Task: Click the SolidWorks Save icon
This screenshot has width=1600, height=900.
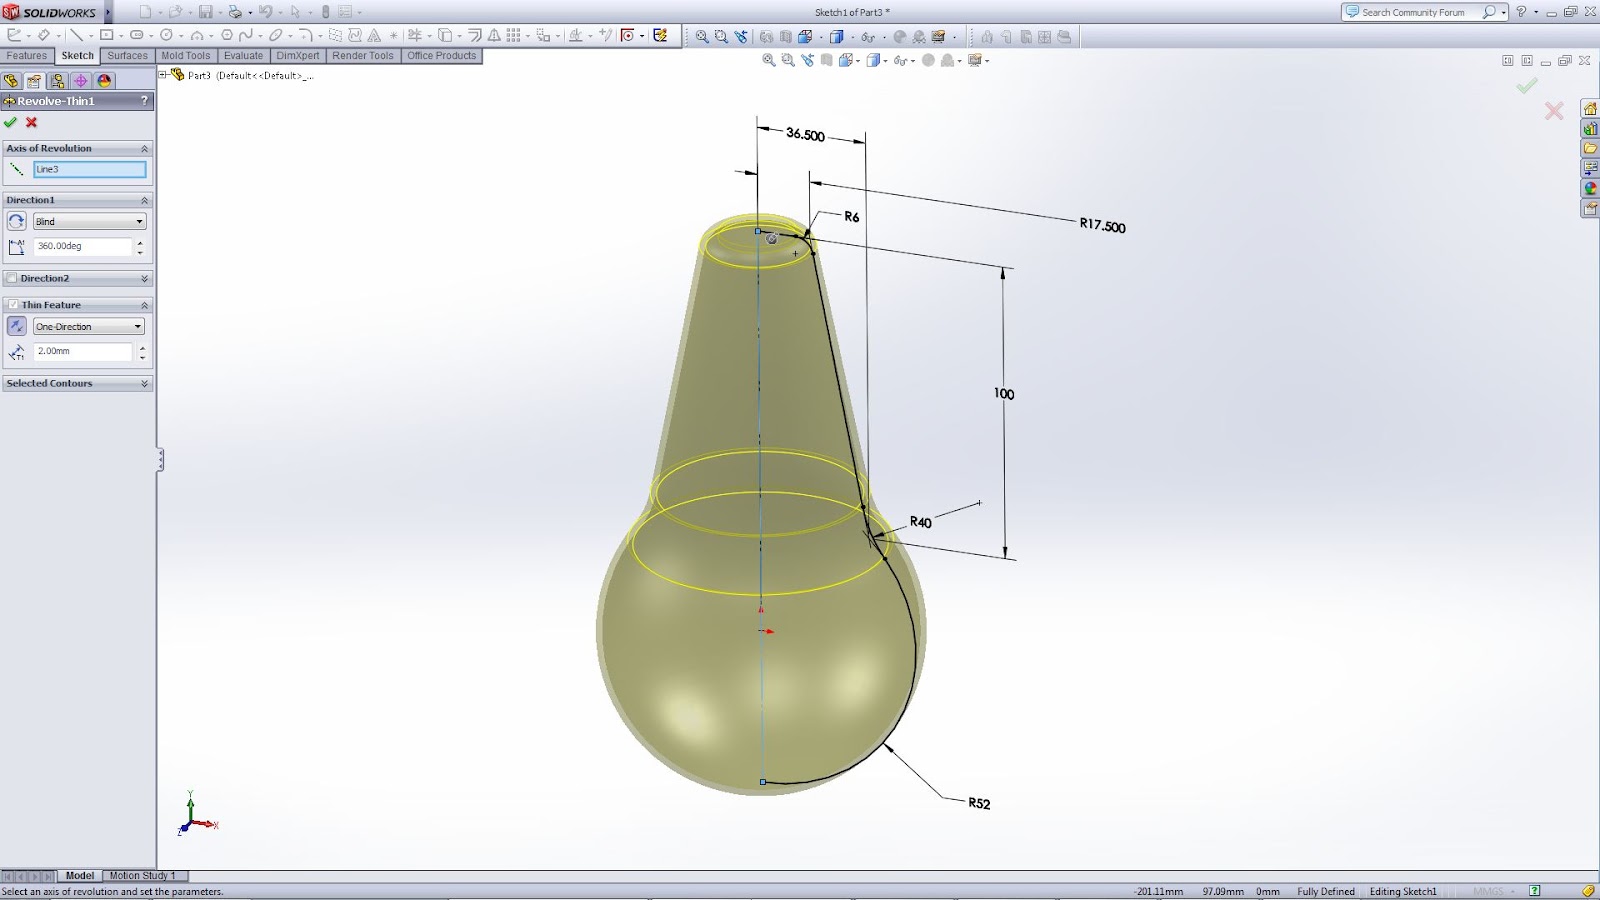Action: 205,12
